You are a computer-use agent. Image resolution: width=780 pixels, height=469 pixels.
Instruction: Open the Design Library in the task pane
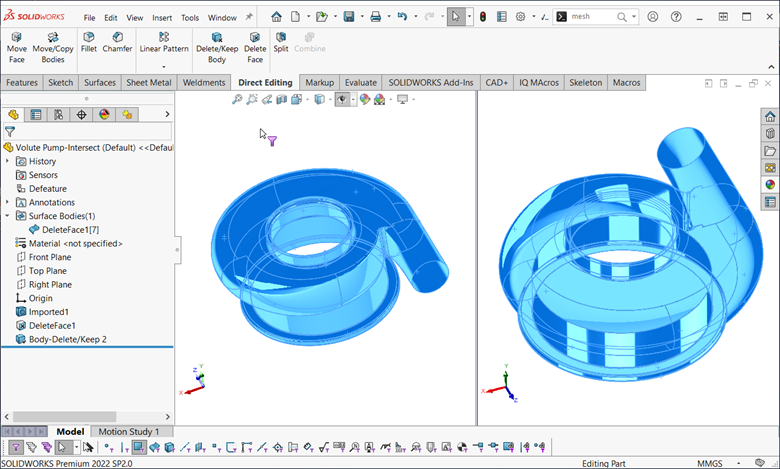coord(770,133)
